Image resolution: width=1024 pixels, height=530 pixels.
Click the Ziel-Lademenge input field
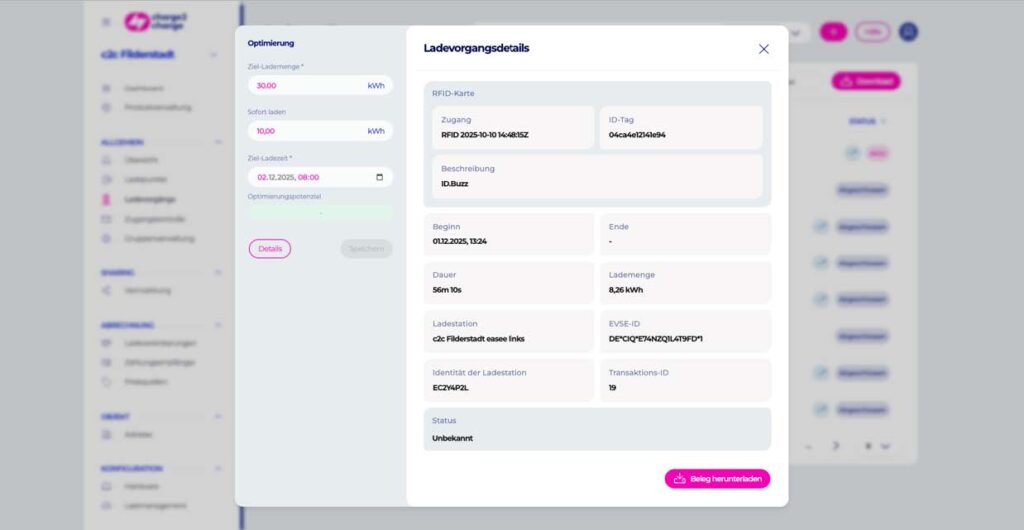(x=320, y=86)
